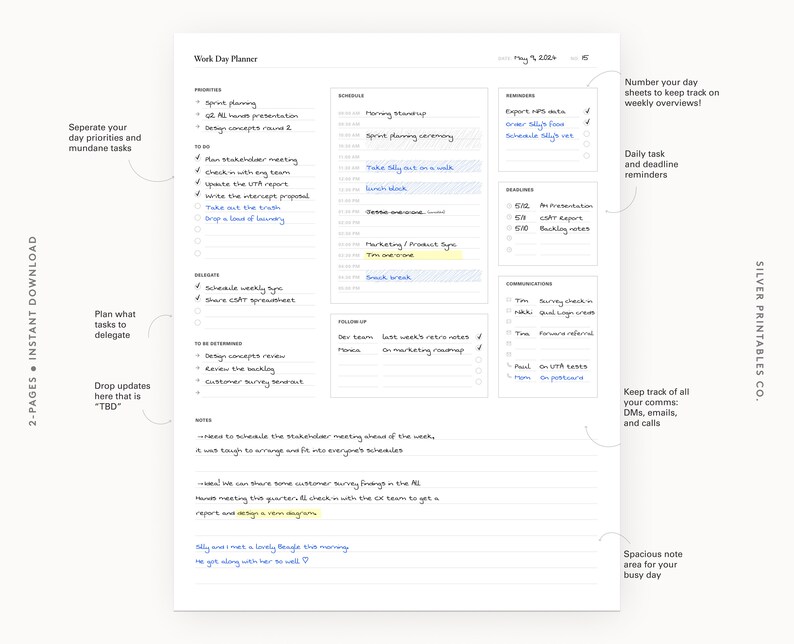Click the phone icon beside Paul
This screenshot has width=794, height=644.
click(509, 366)
